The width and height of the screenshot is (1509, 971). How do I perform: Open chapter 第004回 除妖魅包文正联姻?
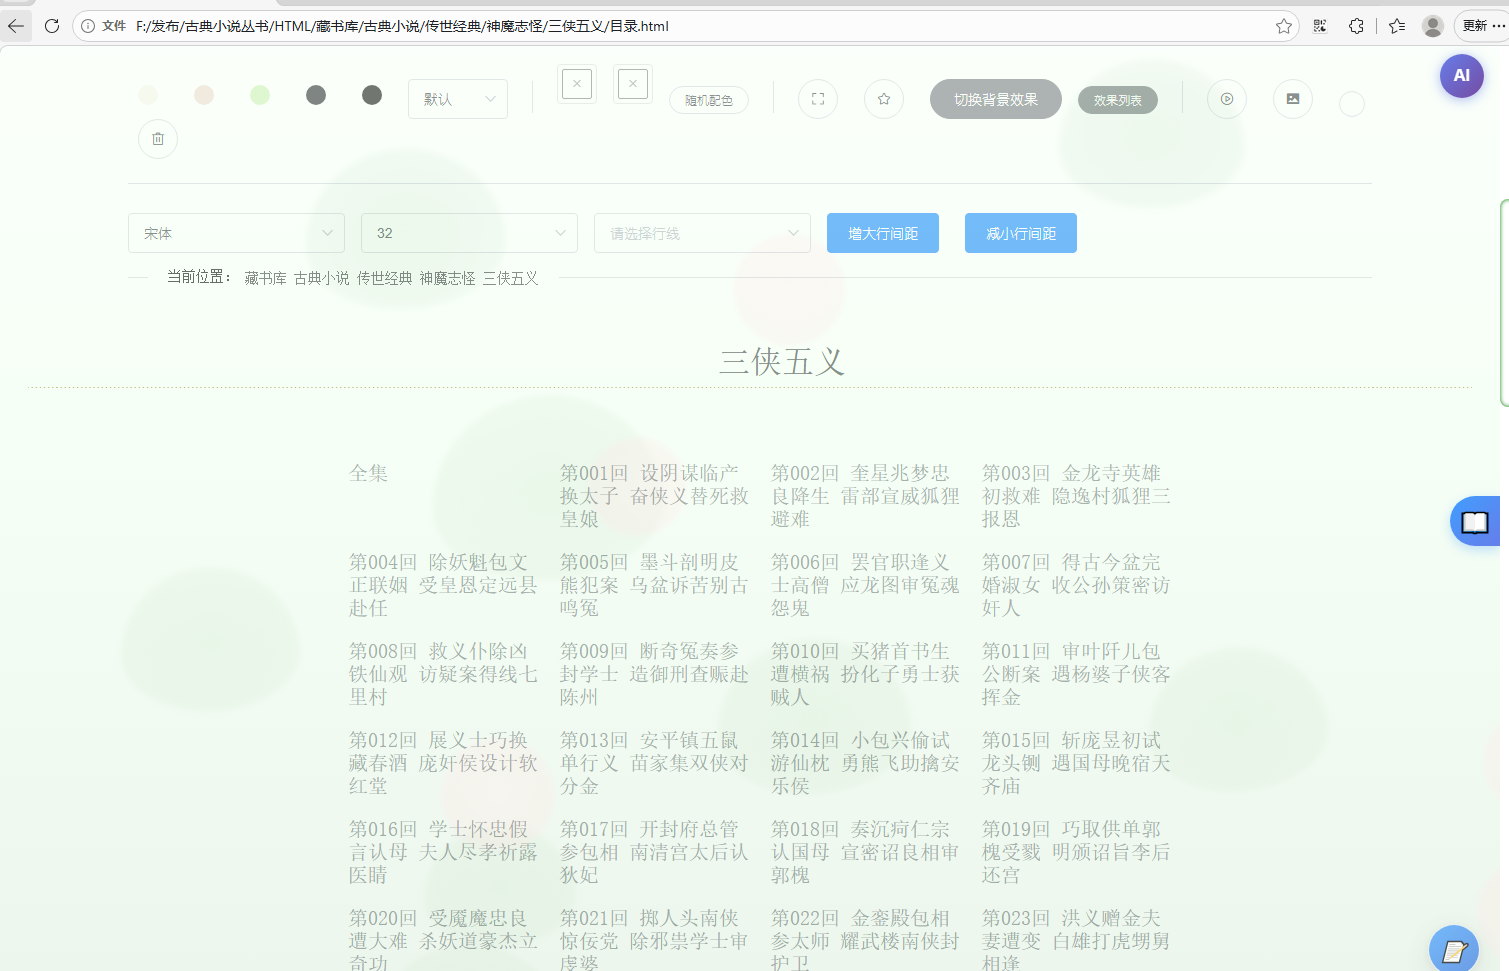[x=443, y=585]
